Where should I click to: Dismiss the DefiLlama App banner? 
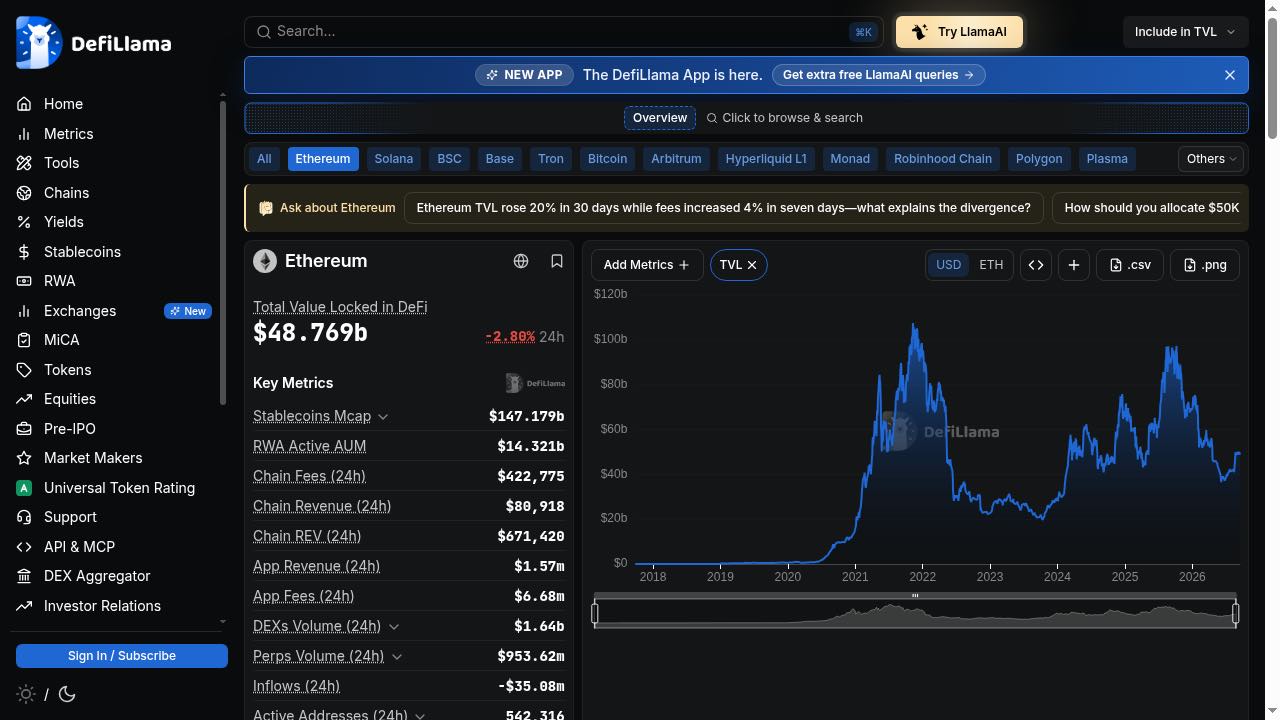(1230, 75)
